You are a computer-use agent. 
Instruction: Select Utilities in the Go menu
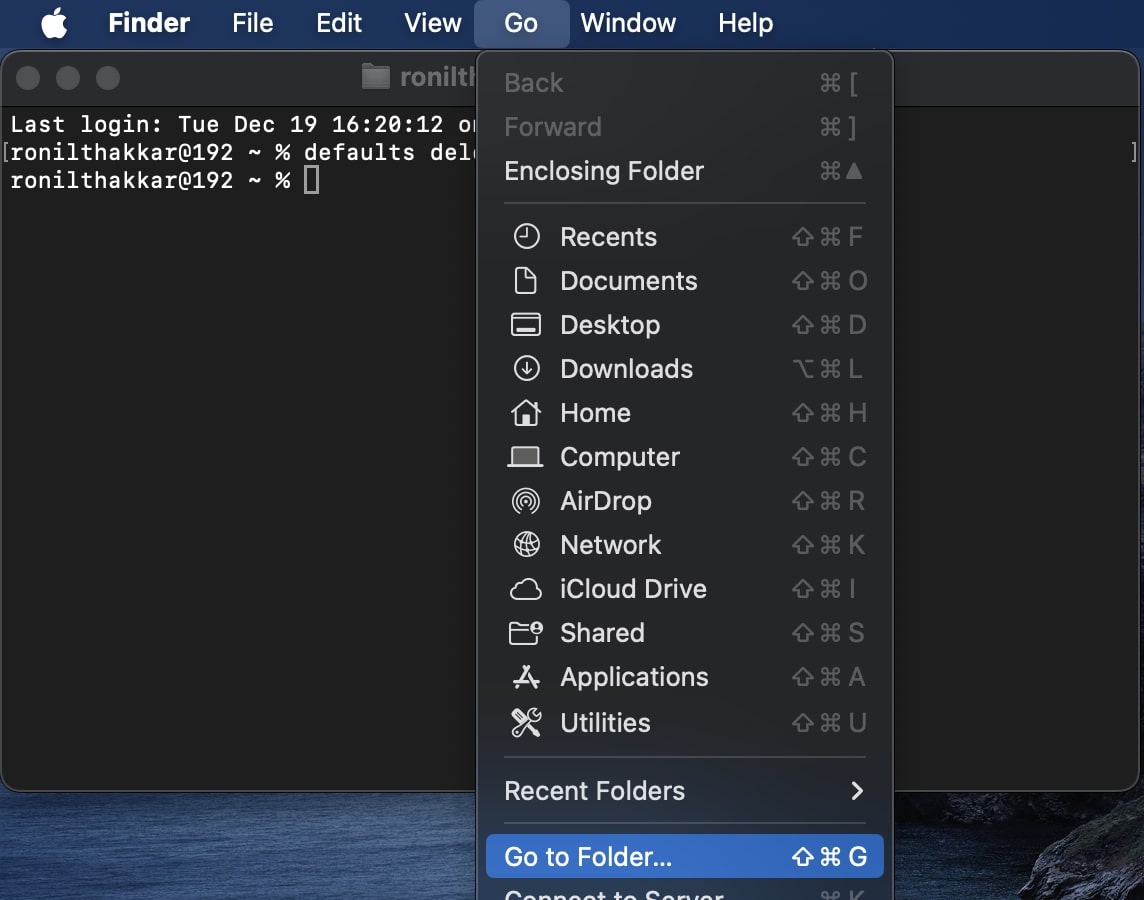pos(684,722)
